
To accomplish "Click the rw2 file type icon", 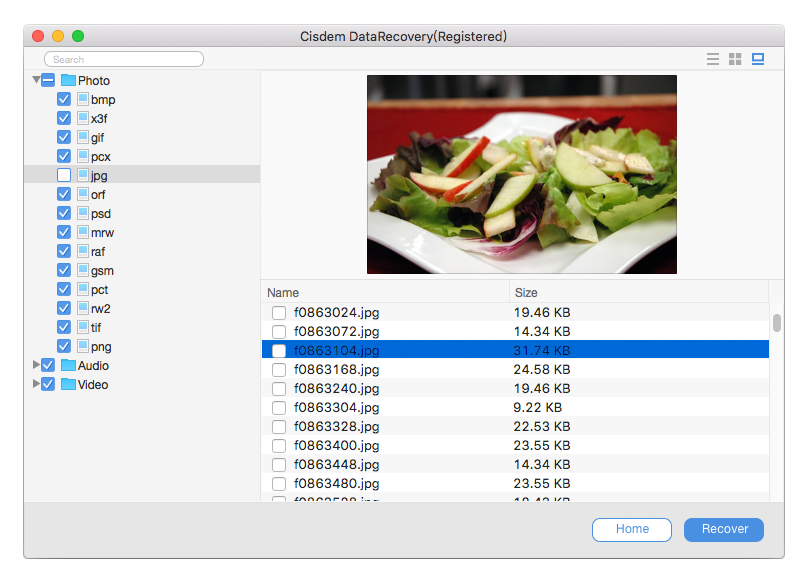I will tap(83, 308).
